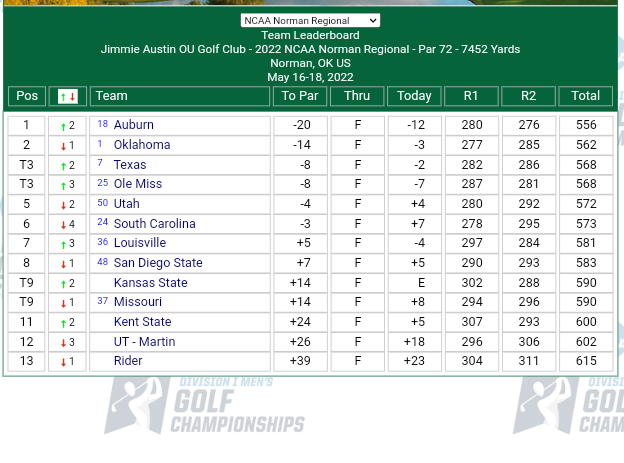Open the Oklahoma team scorecard

(142, 145)
